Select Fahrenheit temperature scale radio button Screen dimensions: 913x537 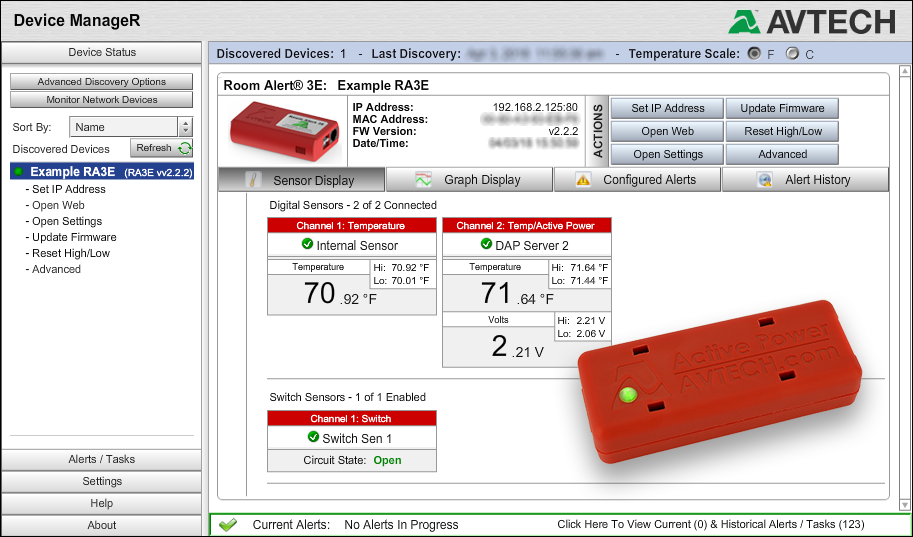tap(754, 53)
